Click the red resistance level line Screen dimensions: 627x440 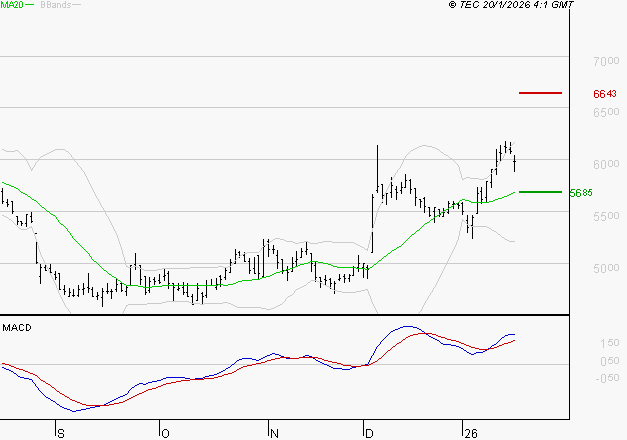(x=540, y=93)
